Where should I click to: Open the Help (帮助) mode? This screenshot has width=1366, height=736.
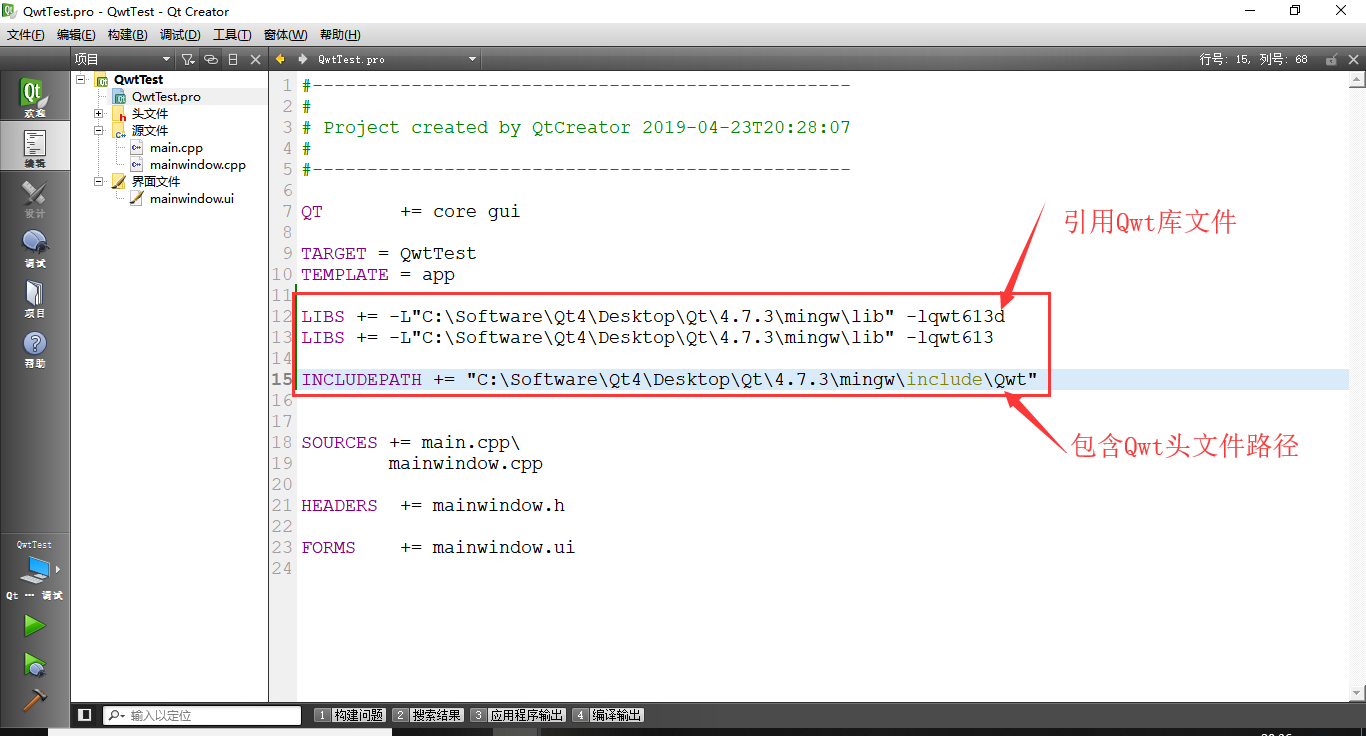pos(34,348)
